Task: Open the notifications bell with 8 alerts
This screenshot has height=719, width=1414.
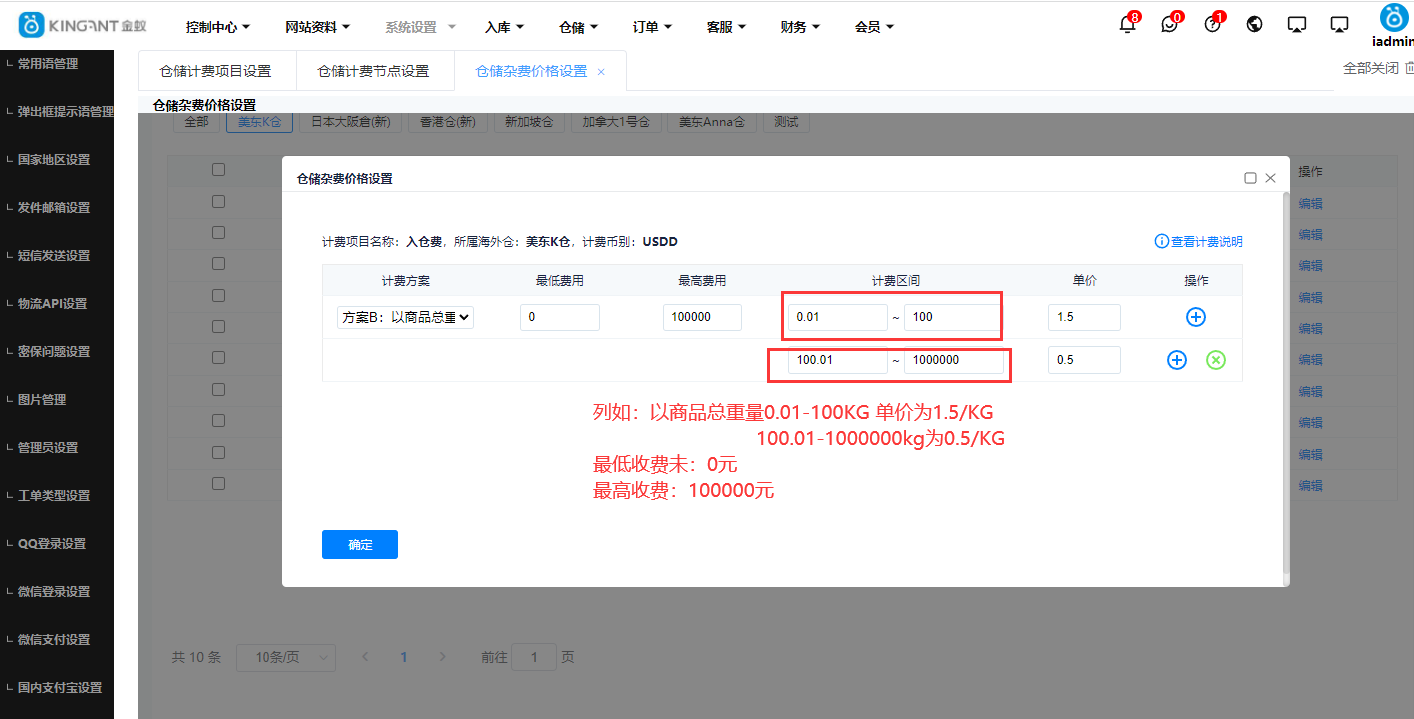Action: 1127,24
